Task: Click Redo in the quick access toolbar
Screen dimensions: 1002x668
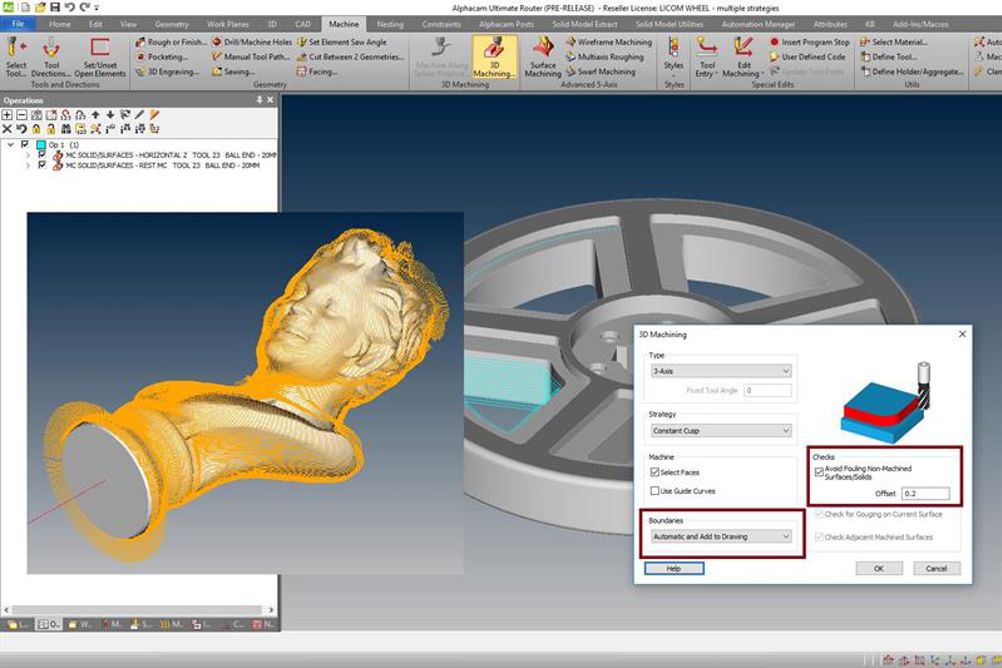Action: [x=84, y=8]
